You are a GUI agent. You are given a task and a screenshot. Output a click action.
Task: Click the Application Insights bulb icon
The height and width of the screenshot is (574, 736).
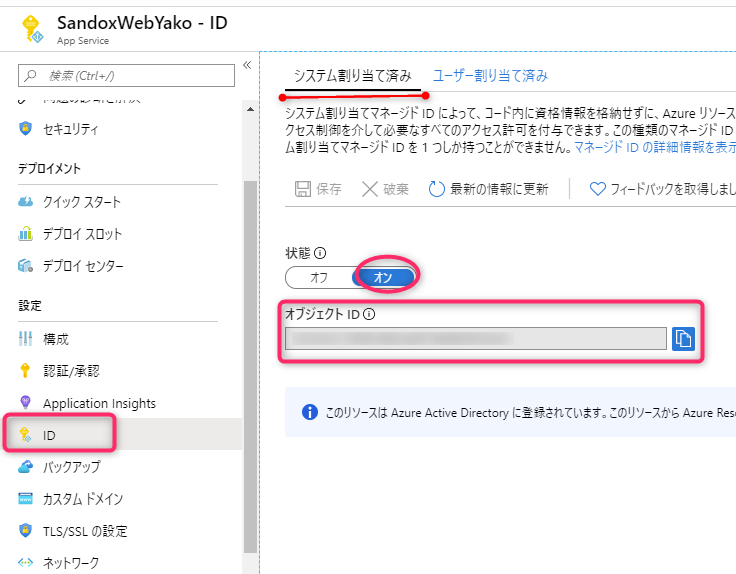tap(25, 402)
